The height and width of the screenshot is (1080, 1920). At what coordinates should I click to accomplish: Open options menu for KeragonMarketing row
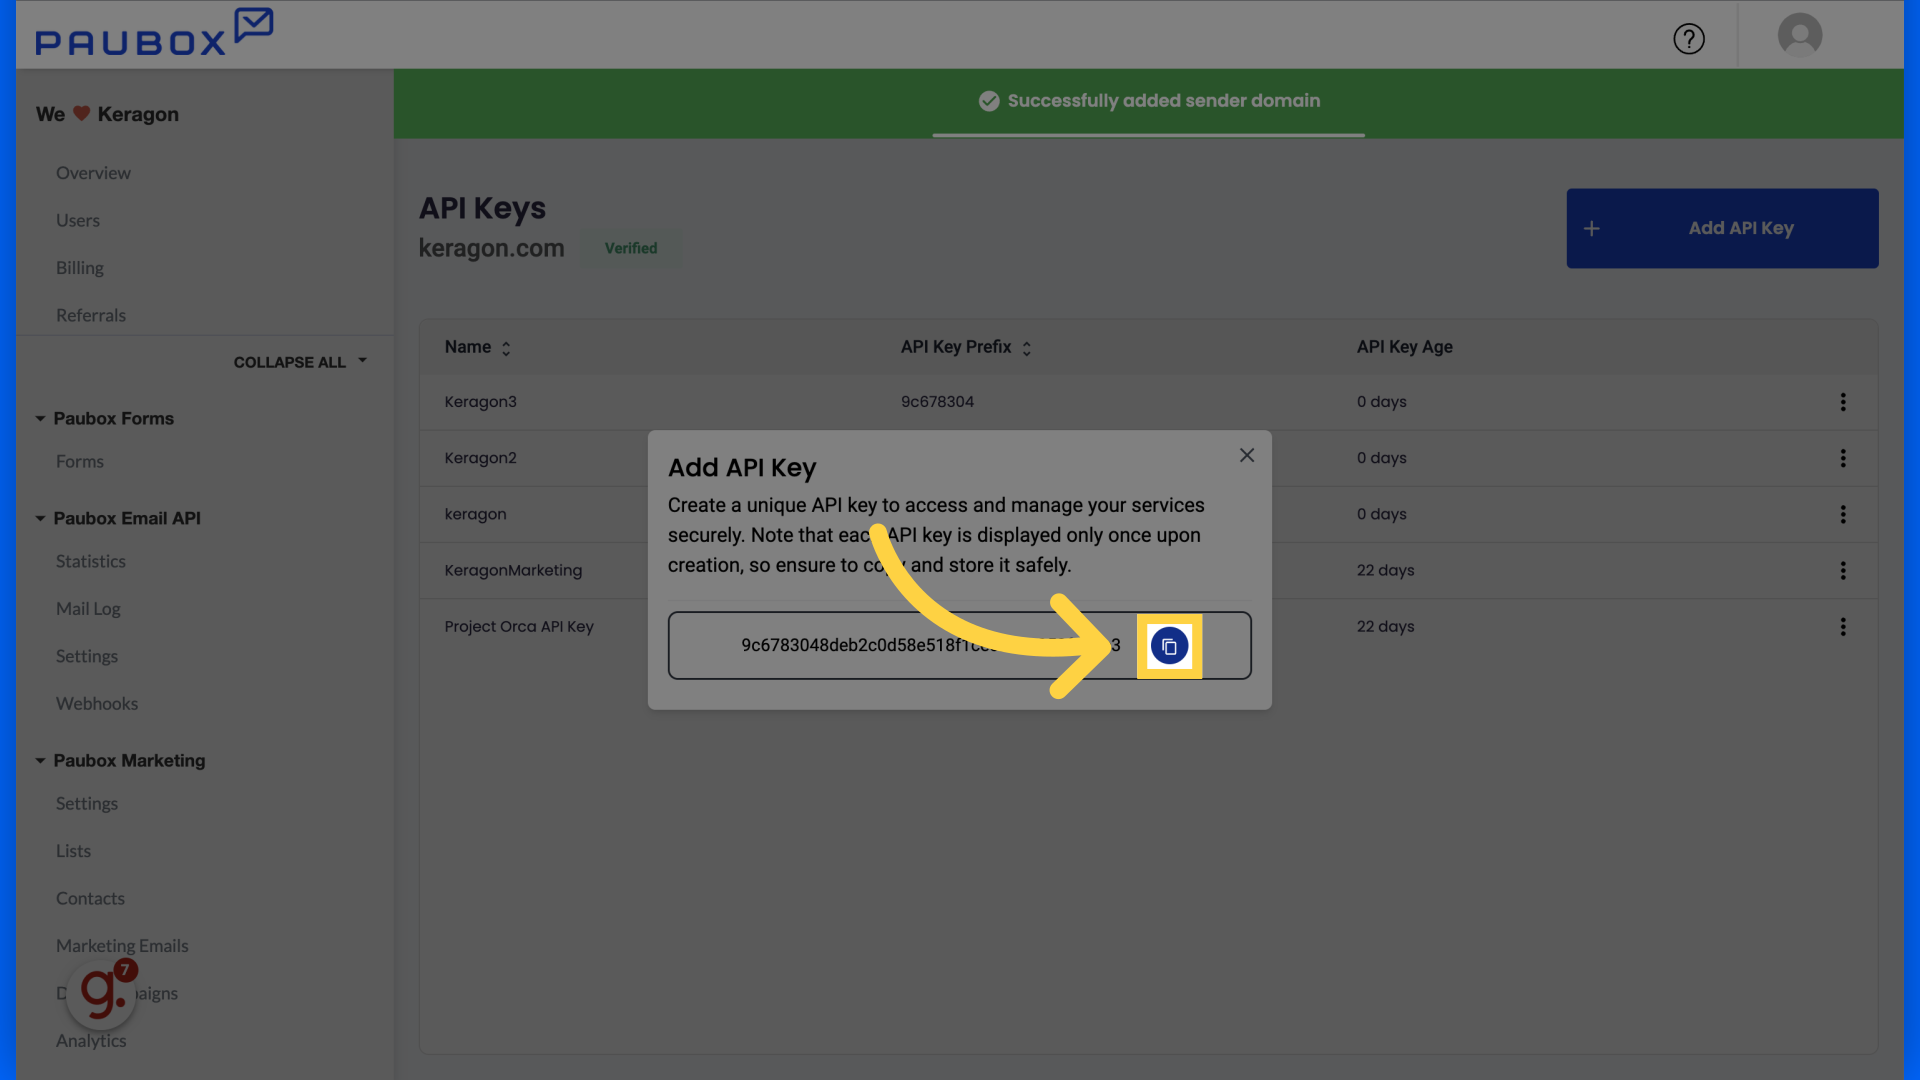[x=1843, y=570]
